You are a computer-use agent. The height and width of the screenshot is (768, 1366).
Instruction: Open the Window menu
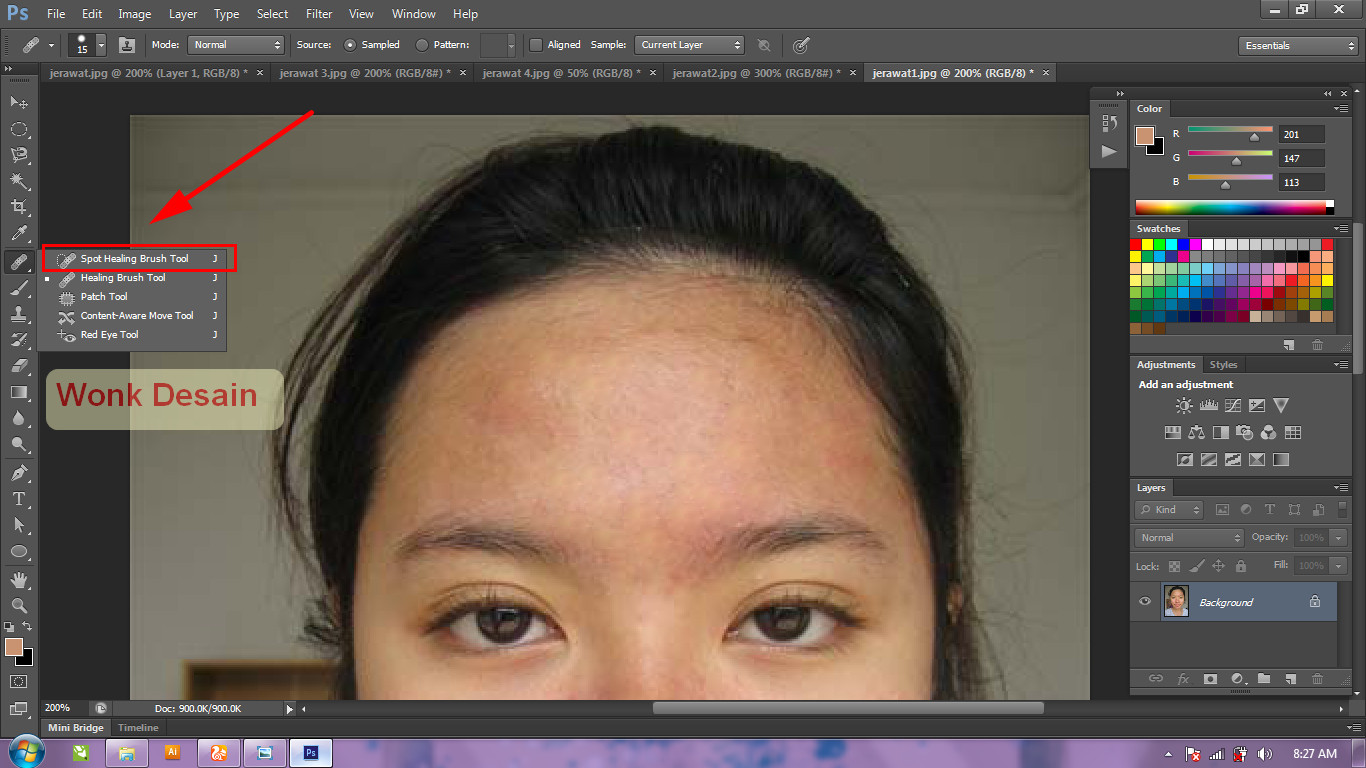[414, 14]
